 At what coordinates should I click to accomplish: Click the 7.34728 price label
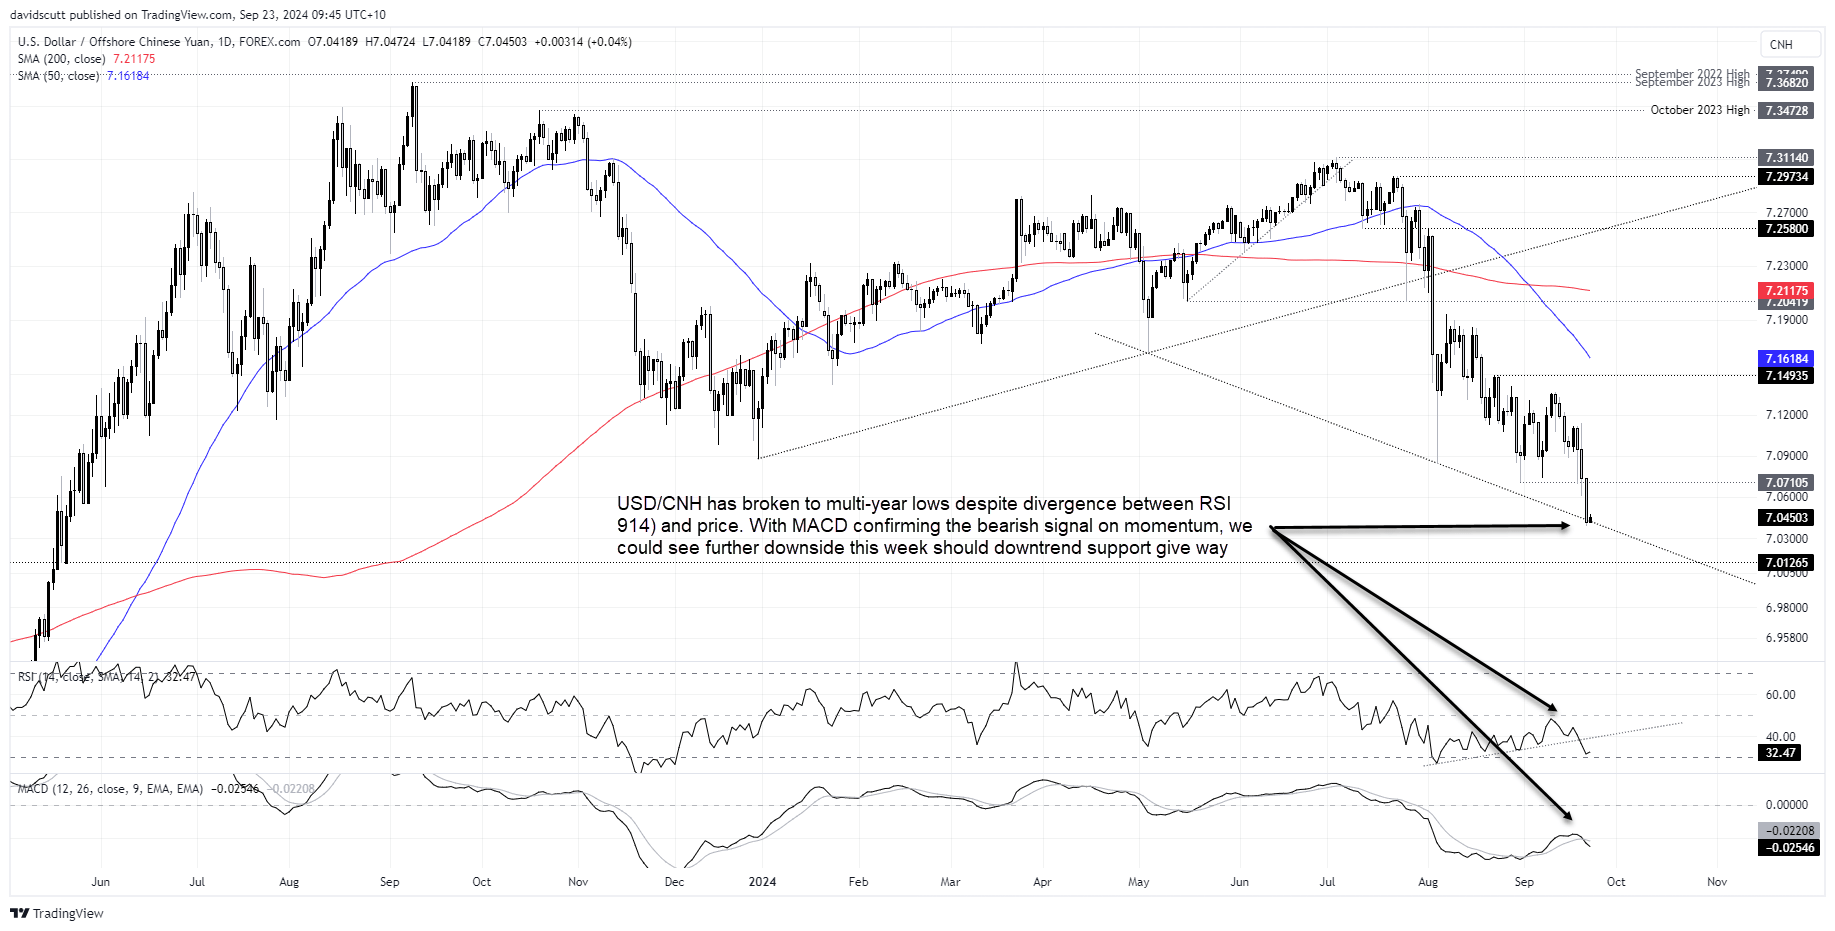[x=1786, y=111]
